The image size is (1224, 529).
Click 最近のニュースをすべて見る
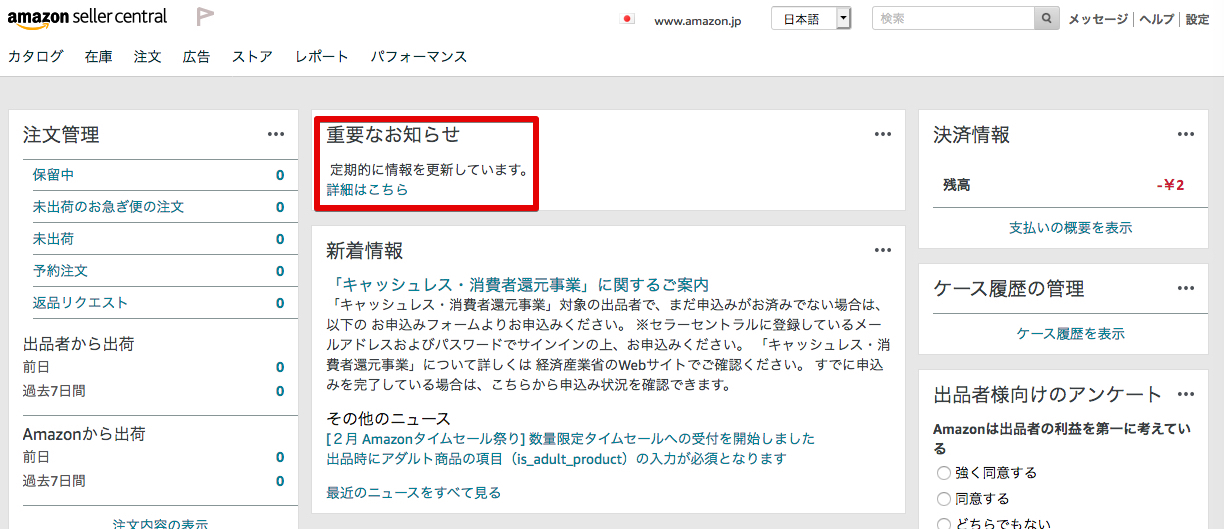(x=413, y=492)
